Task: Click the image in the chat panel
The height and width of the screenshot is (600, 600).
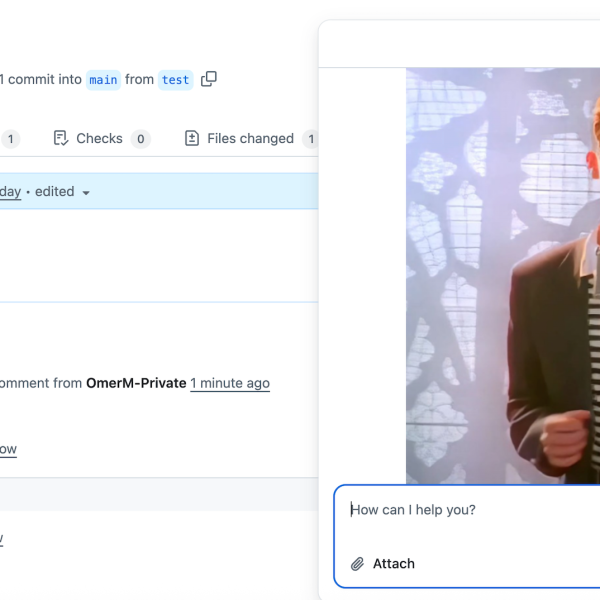Action: [x=502, y=276]
